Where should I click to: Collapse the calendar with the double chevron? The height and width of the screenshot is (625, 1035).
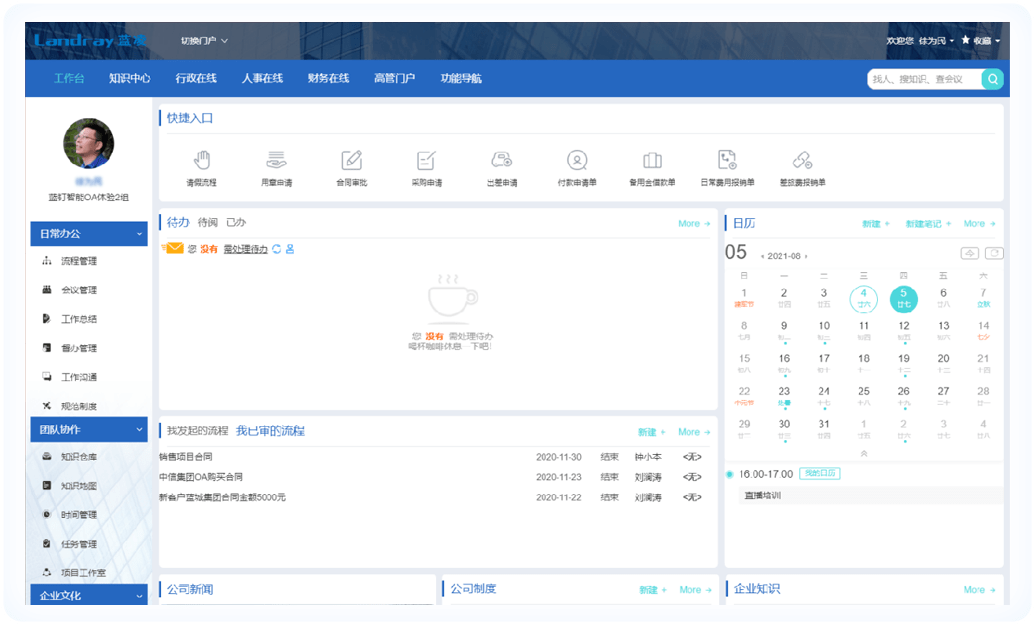864,453
